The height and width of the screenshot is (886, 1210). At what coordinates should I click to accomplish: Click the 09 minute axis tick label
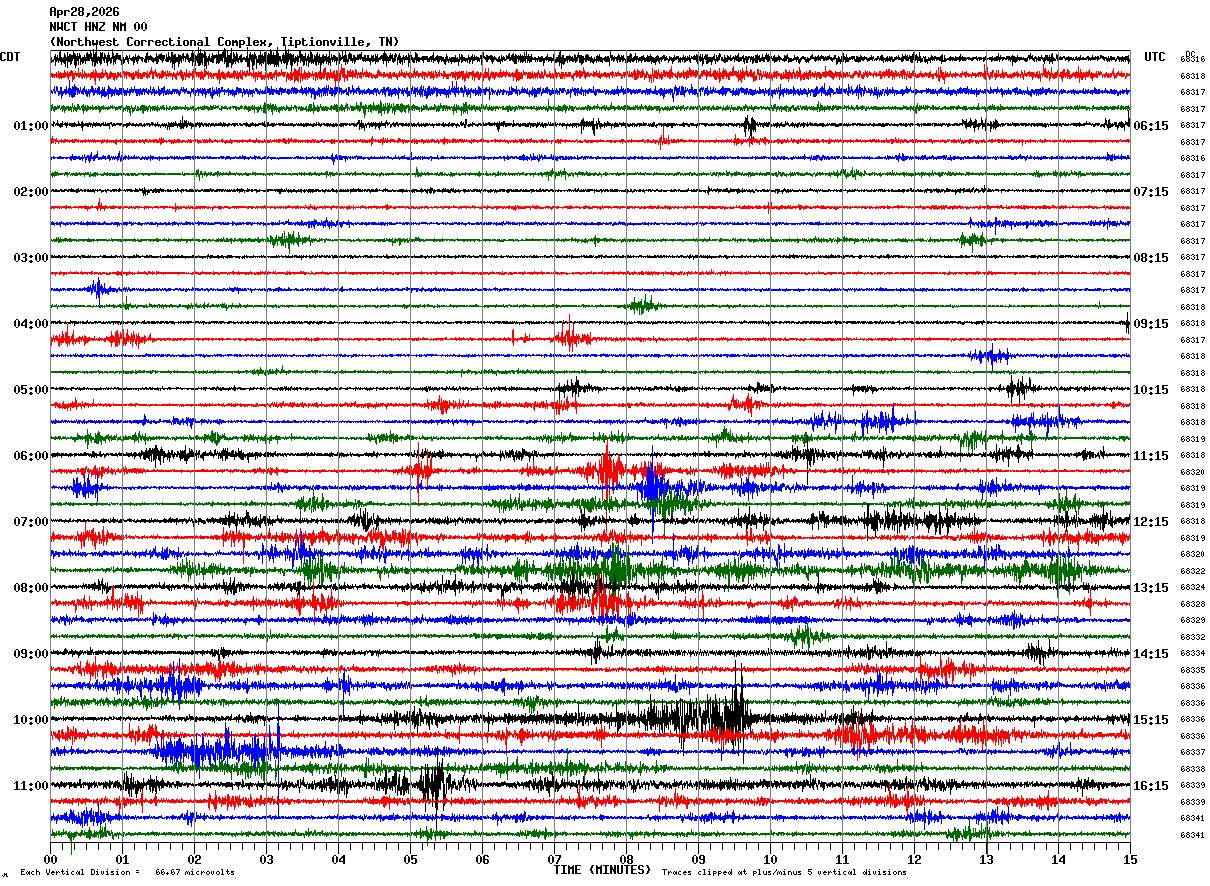(x=698, y=859)
